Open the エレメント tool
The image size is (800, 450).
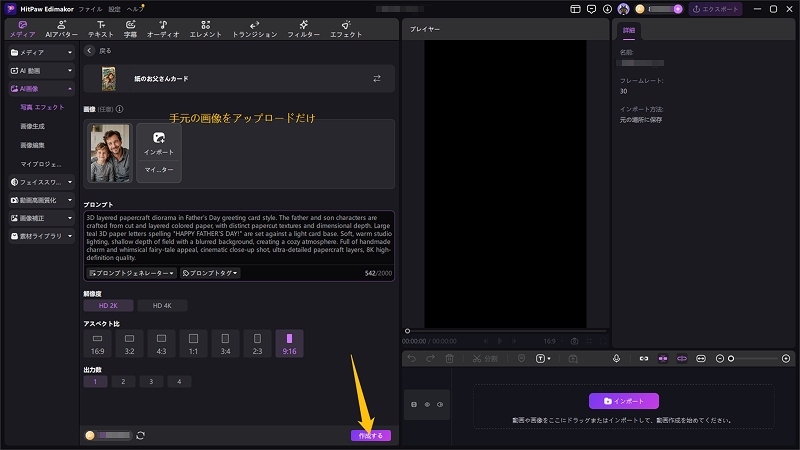(x=206, y=29)
